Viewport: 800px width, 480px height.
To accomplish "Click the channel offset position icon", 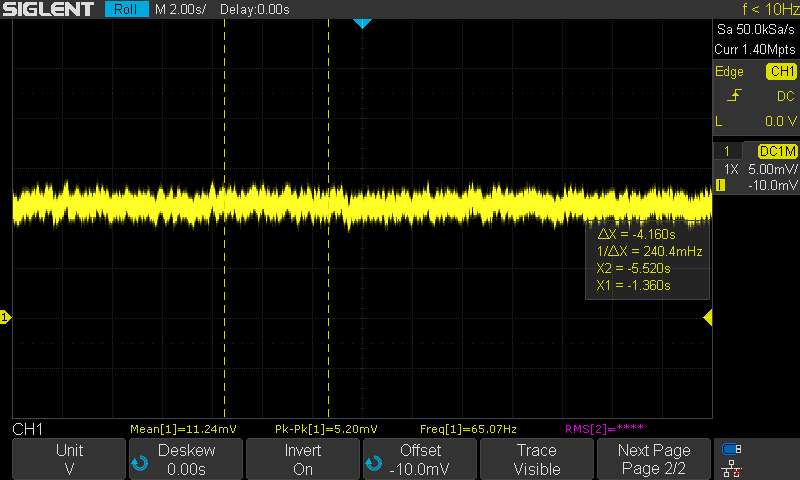I will [x=720, y=185].
